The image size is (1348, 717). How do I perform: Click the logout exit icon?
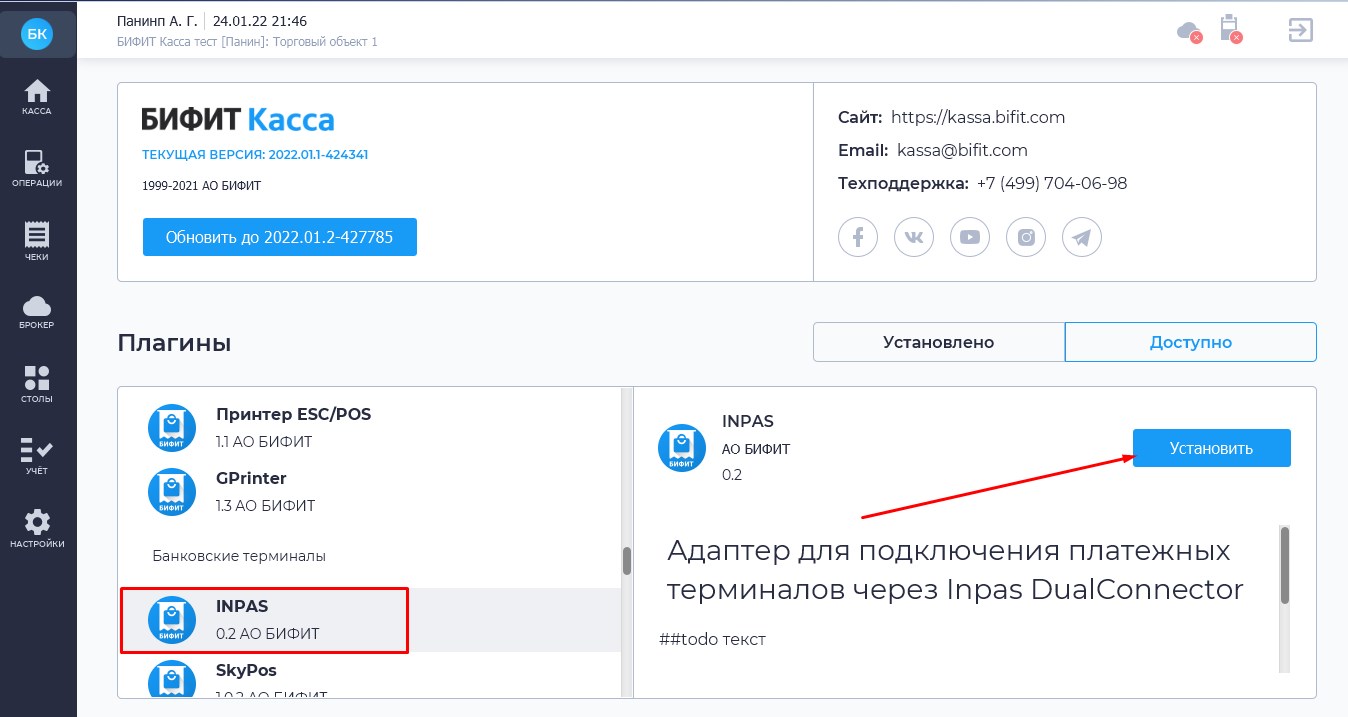[1300, 30]
